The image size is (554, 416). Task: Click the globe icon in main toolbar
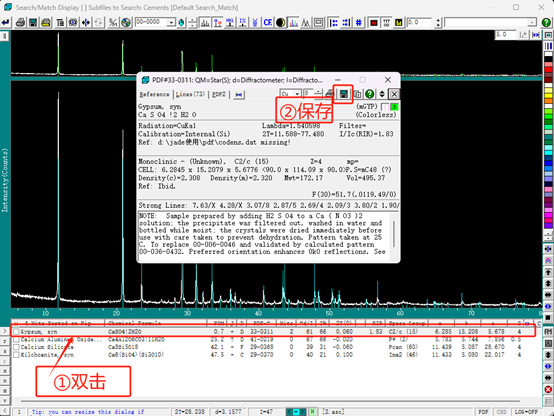126,23
